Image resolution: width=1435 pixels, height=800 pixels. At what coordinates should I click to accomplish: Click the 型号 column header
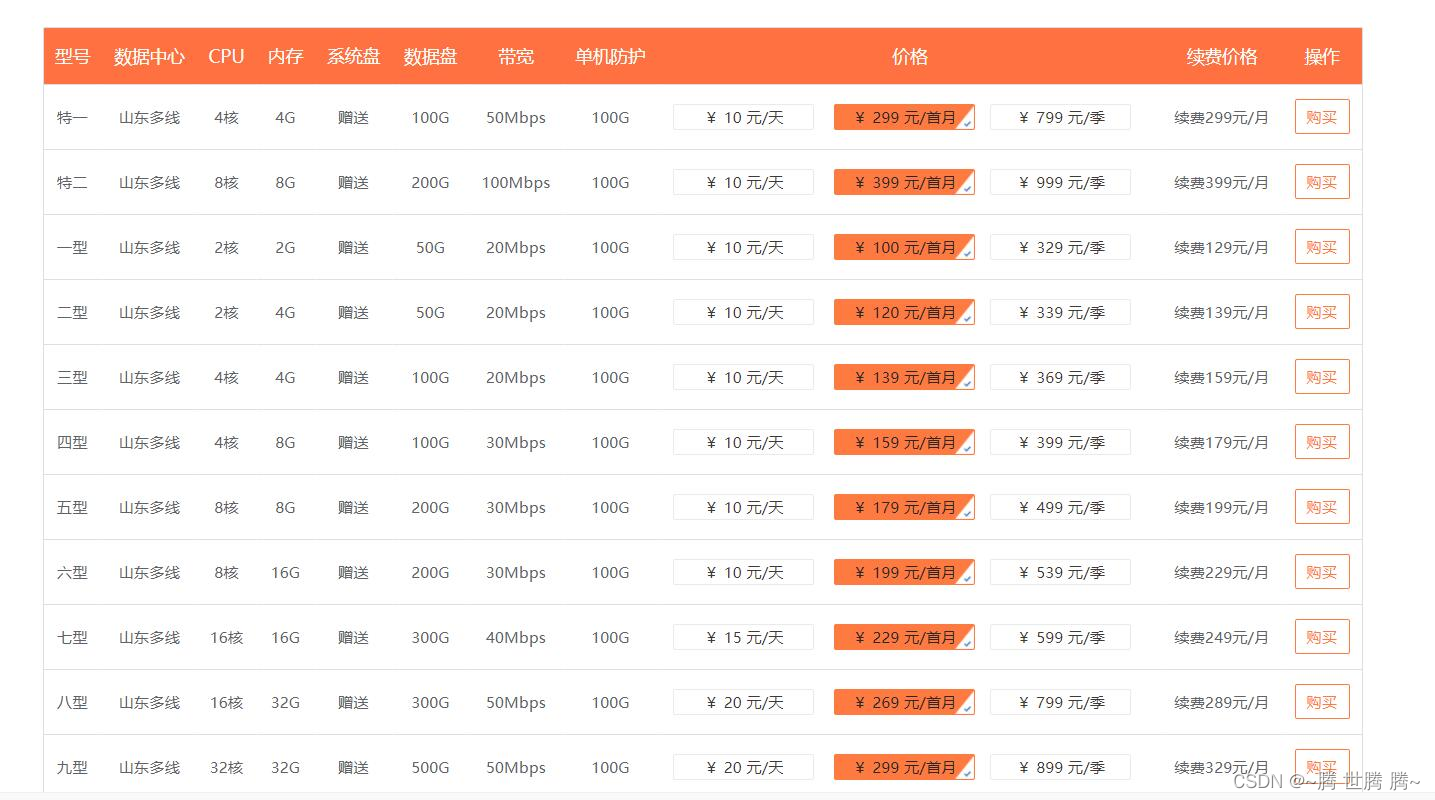click(x=72, y=56)
